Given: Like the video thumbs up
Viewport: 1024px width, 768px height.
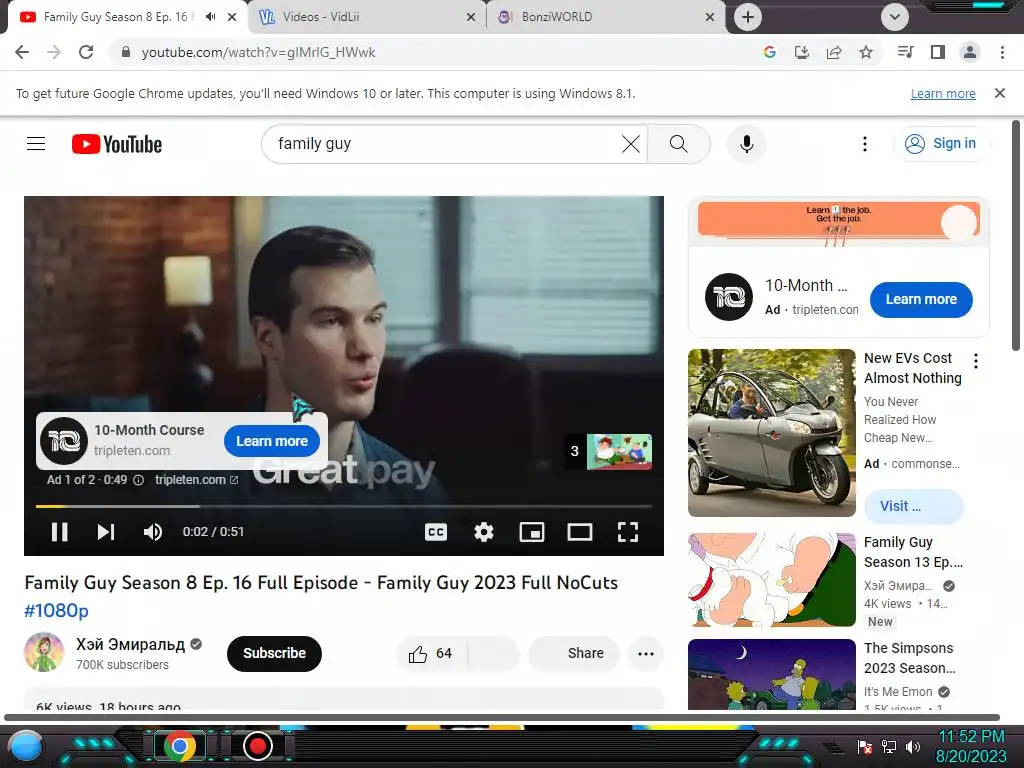Looking at the screenshot, I should (430, 654).
